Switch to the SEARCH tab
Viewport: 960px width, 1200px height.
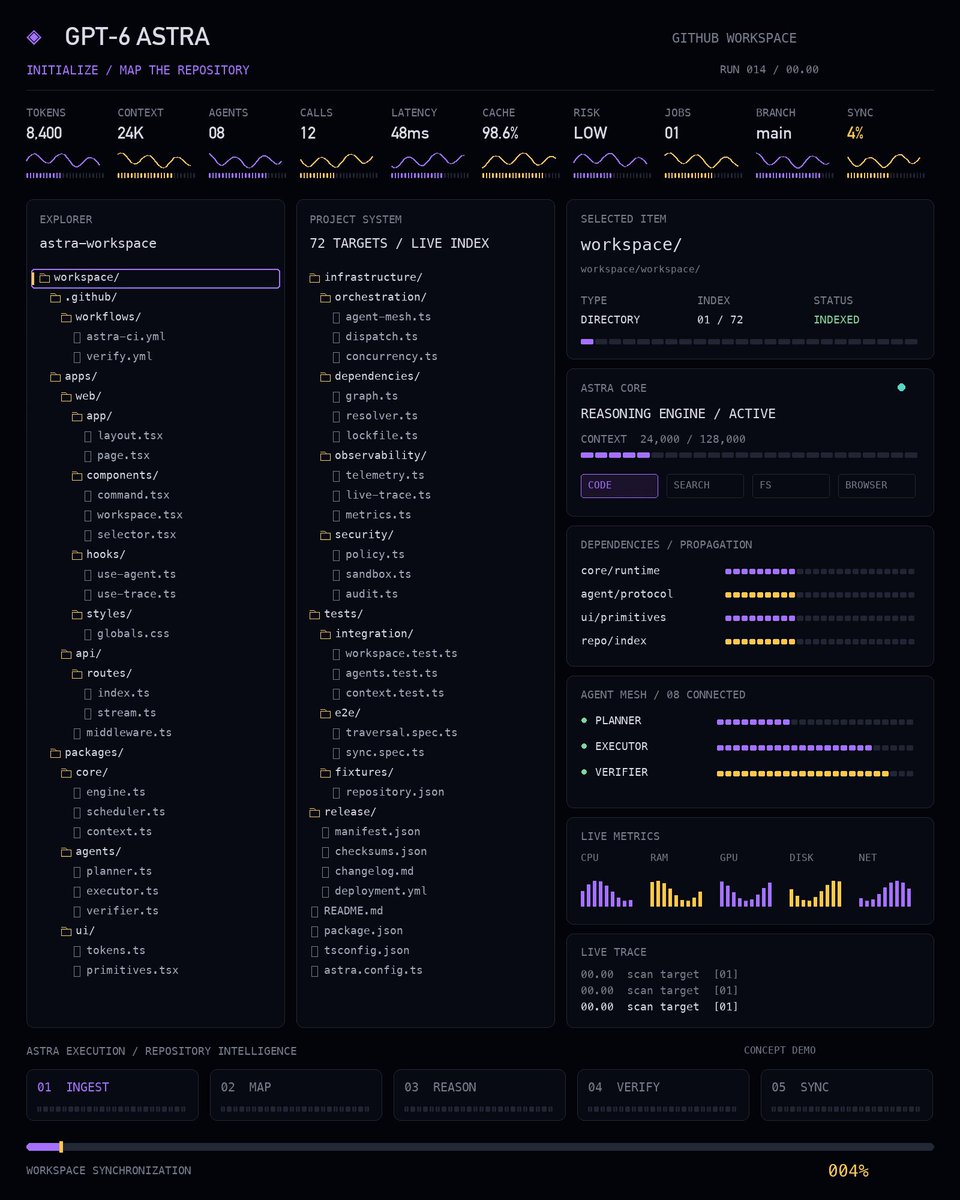pyautogui.click(x=705, y=486)
